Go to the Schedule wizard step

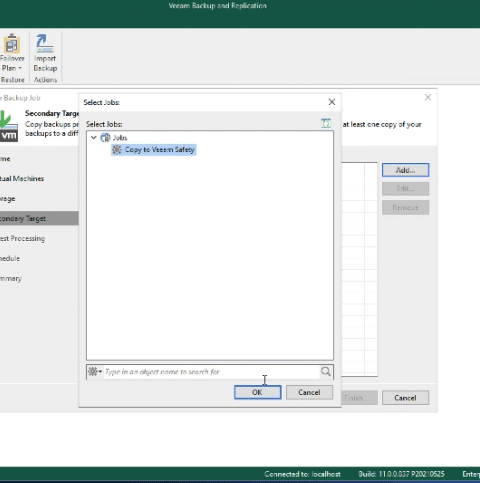point(10,258)
